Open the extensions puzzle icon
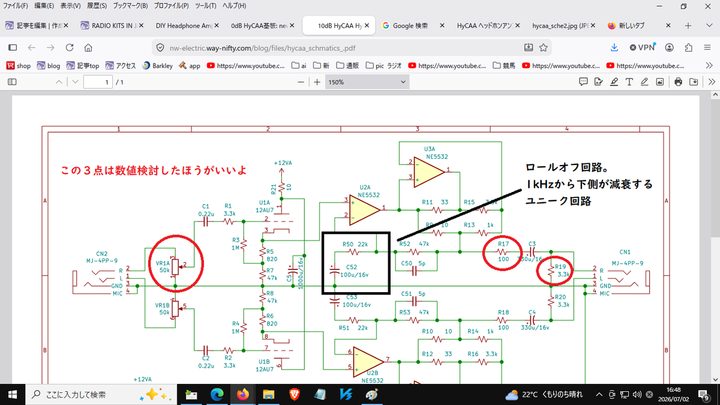The width and height of the screenshot is (720, 405). [688, 47]
